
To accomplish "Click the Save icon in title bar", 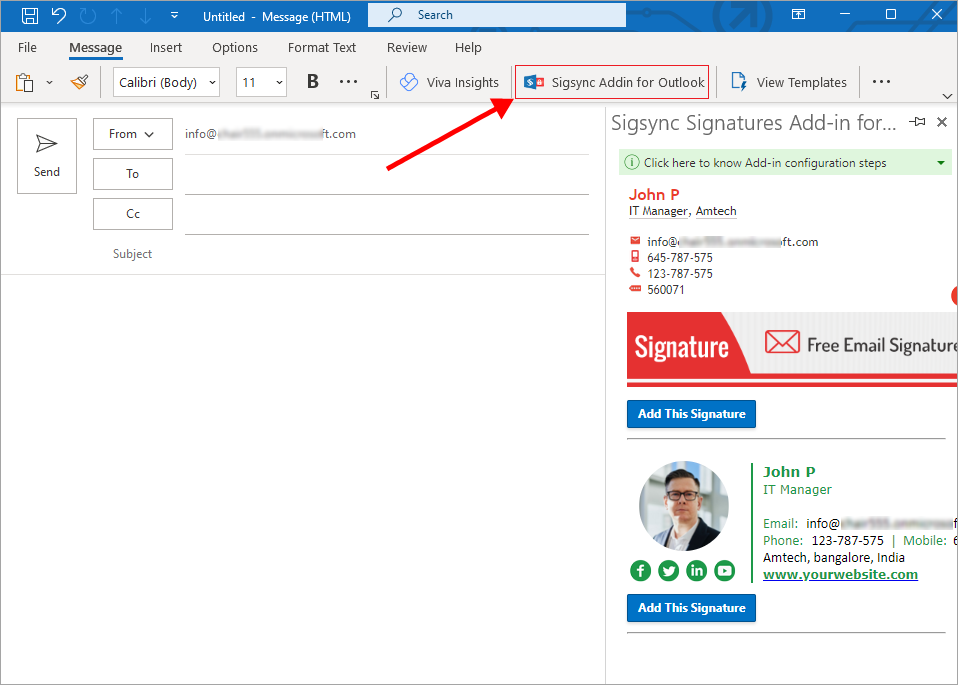I will [30, 15].
